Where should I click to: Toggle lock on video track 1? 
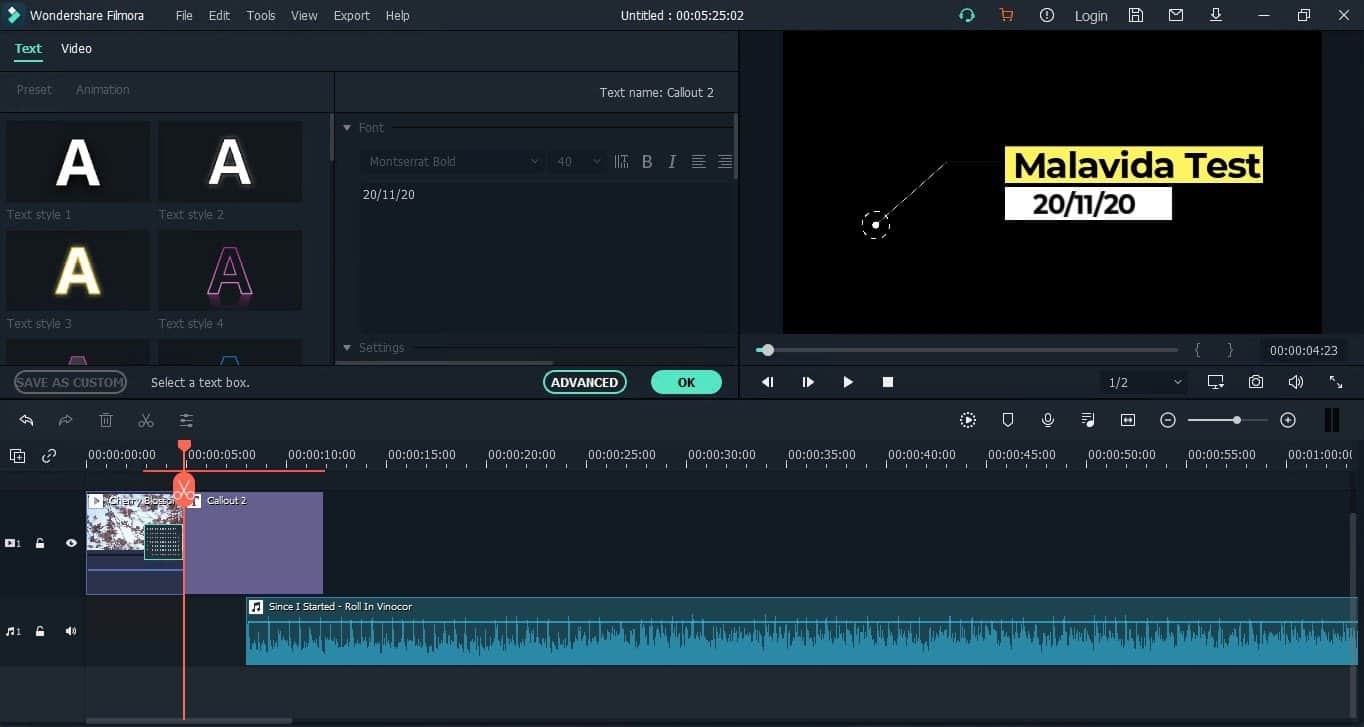click(40, 543)
